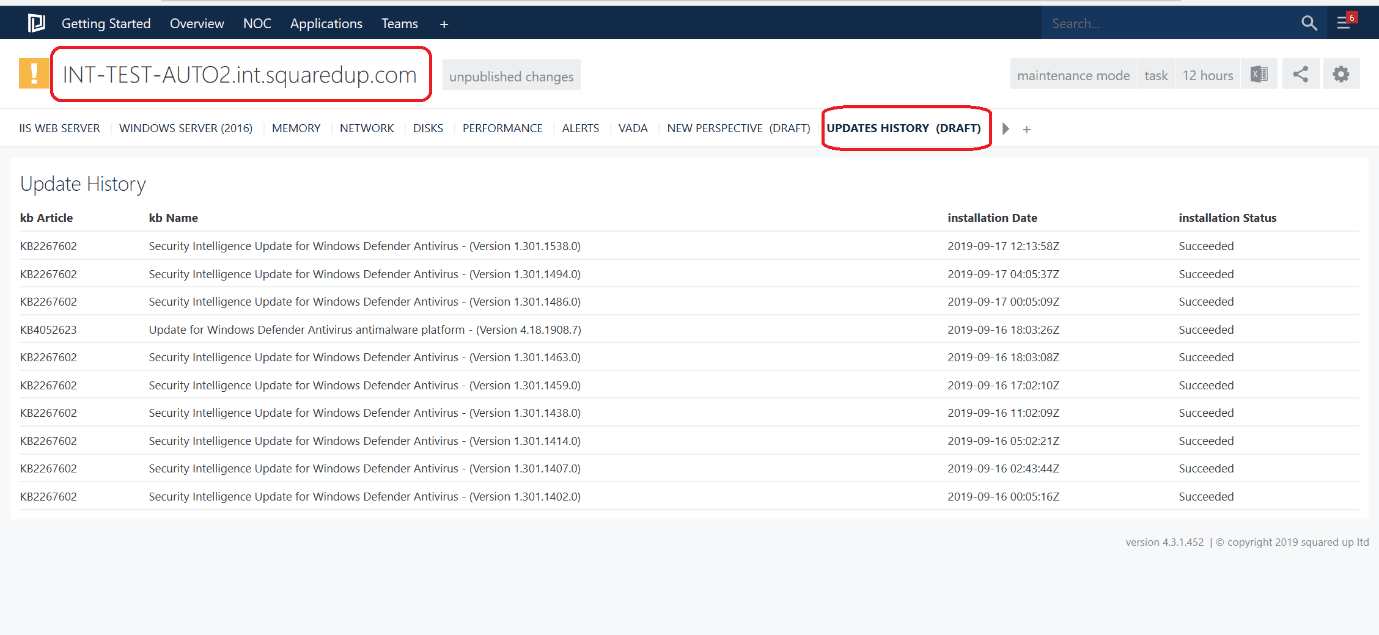Screen dimensions: 1379x635
Task: Add a new perspective with plus icon
Action: point(1026,129)
